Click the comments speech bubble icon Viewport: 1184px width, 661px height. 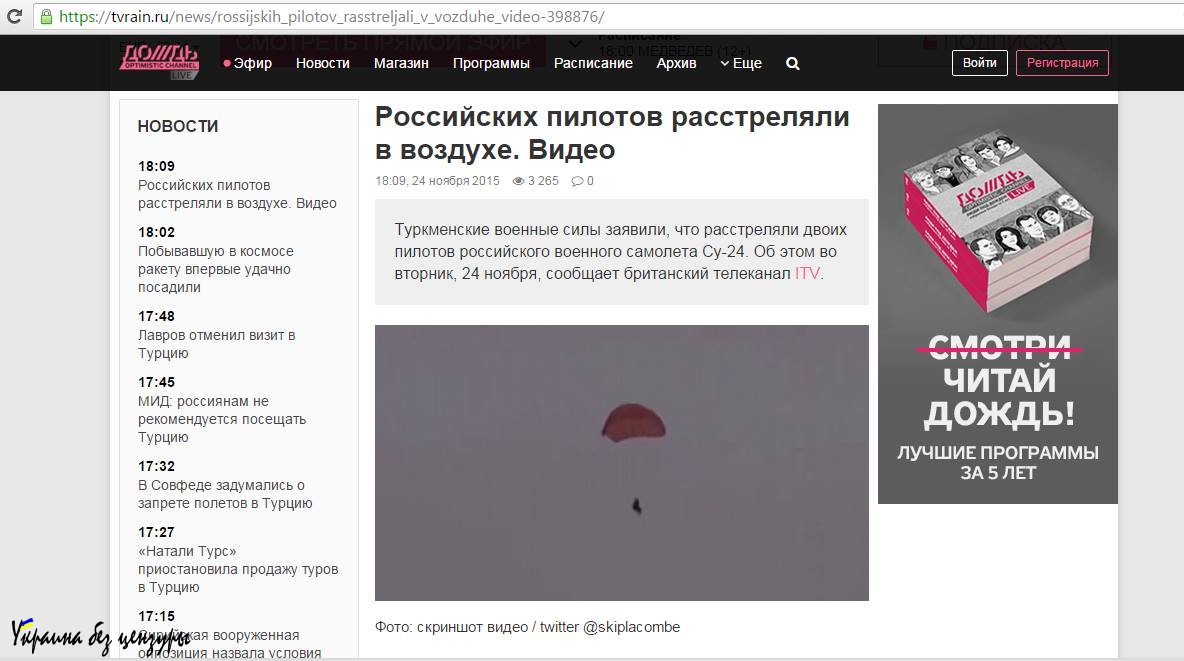pos(577,181)
